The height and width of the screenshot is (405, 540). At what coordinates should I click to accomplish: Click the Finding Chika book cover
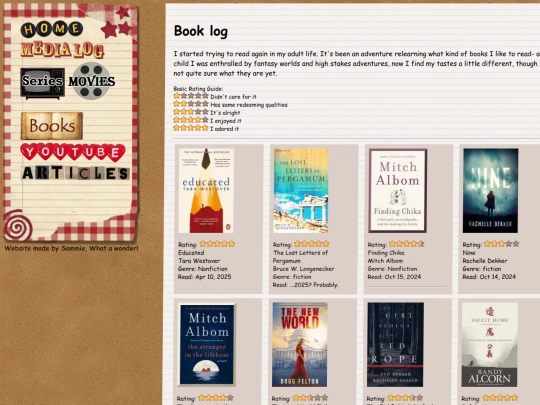pos(398,190)
